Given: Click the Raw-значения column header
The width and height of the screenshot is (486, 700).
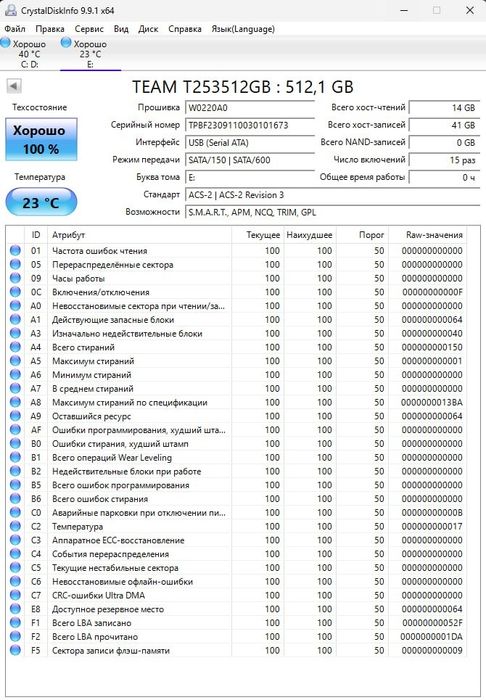Looking at the screenshot, I should point(428,235).
